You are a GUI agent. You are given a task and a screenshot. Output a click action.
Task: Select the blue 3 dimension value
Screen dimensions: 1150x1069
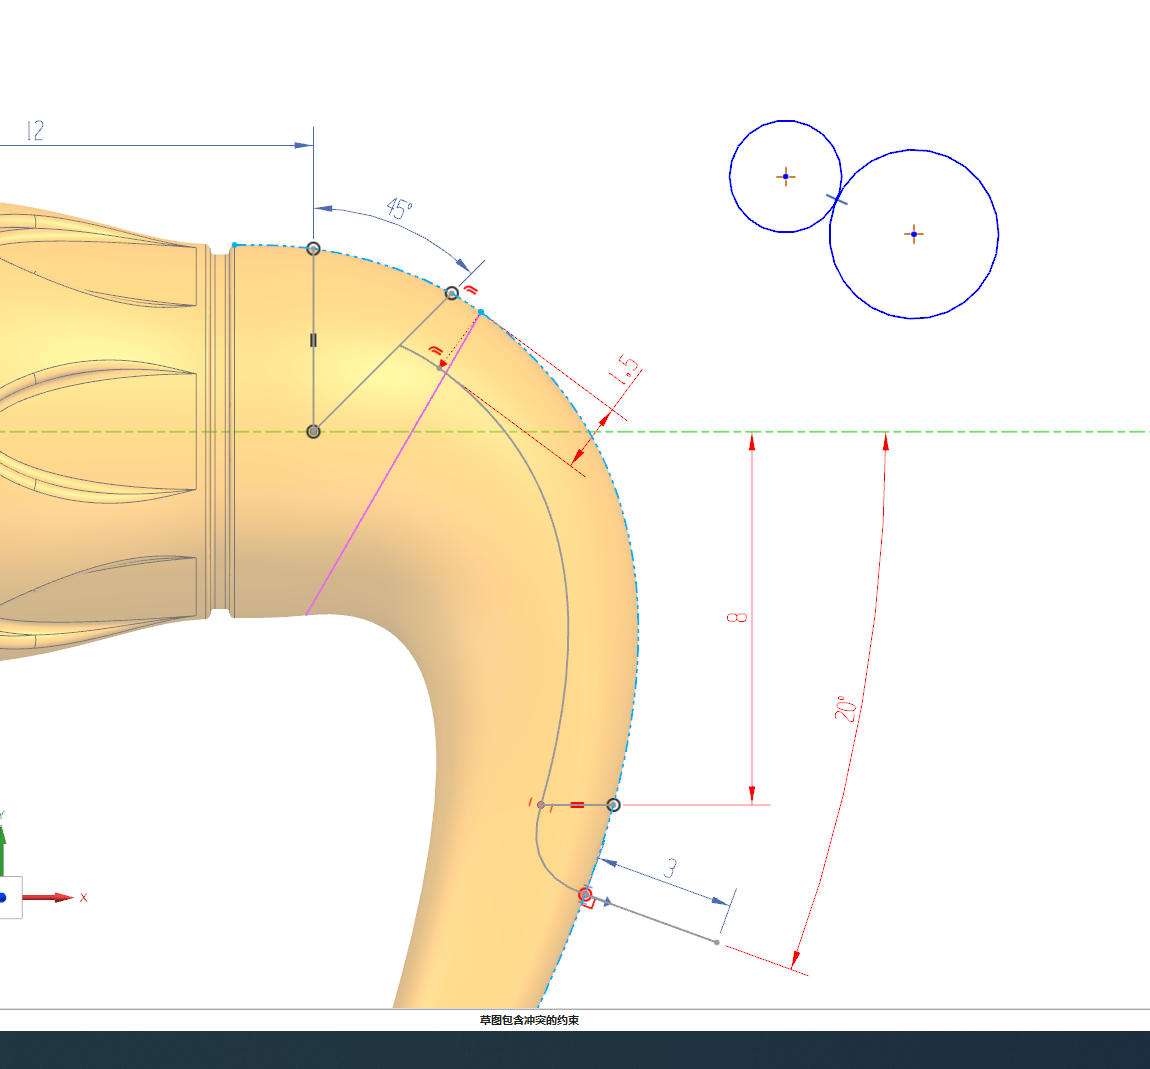click(670, 868)
